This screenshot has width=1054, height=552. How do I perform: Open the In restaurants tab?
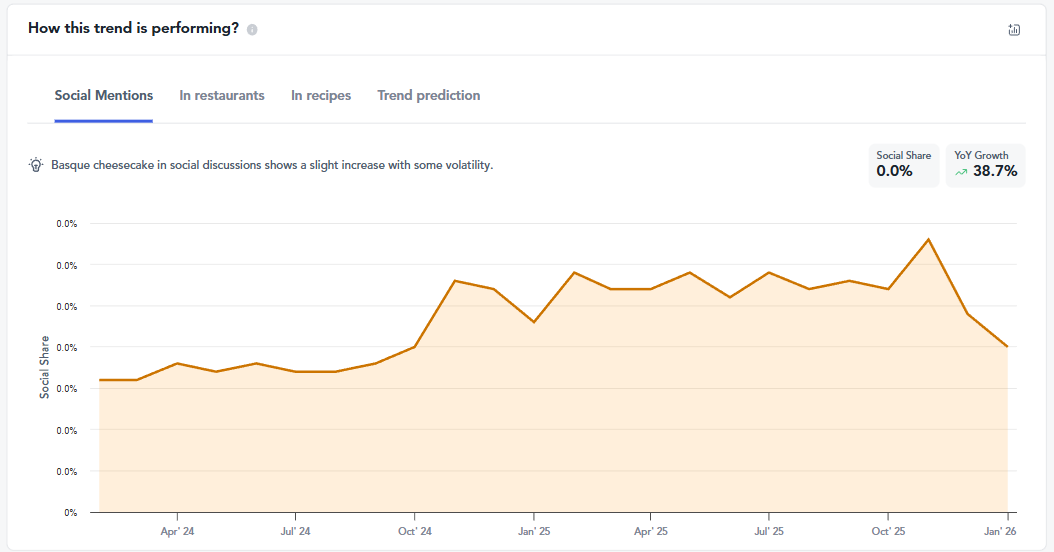coord(222,96)
